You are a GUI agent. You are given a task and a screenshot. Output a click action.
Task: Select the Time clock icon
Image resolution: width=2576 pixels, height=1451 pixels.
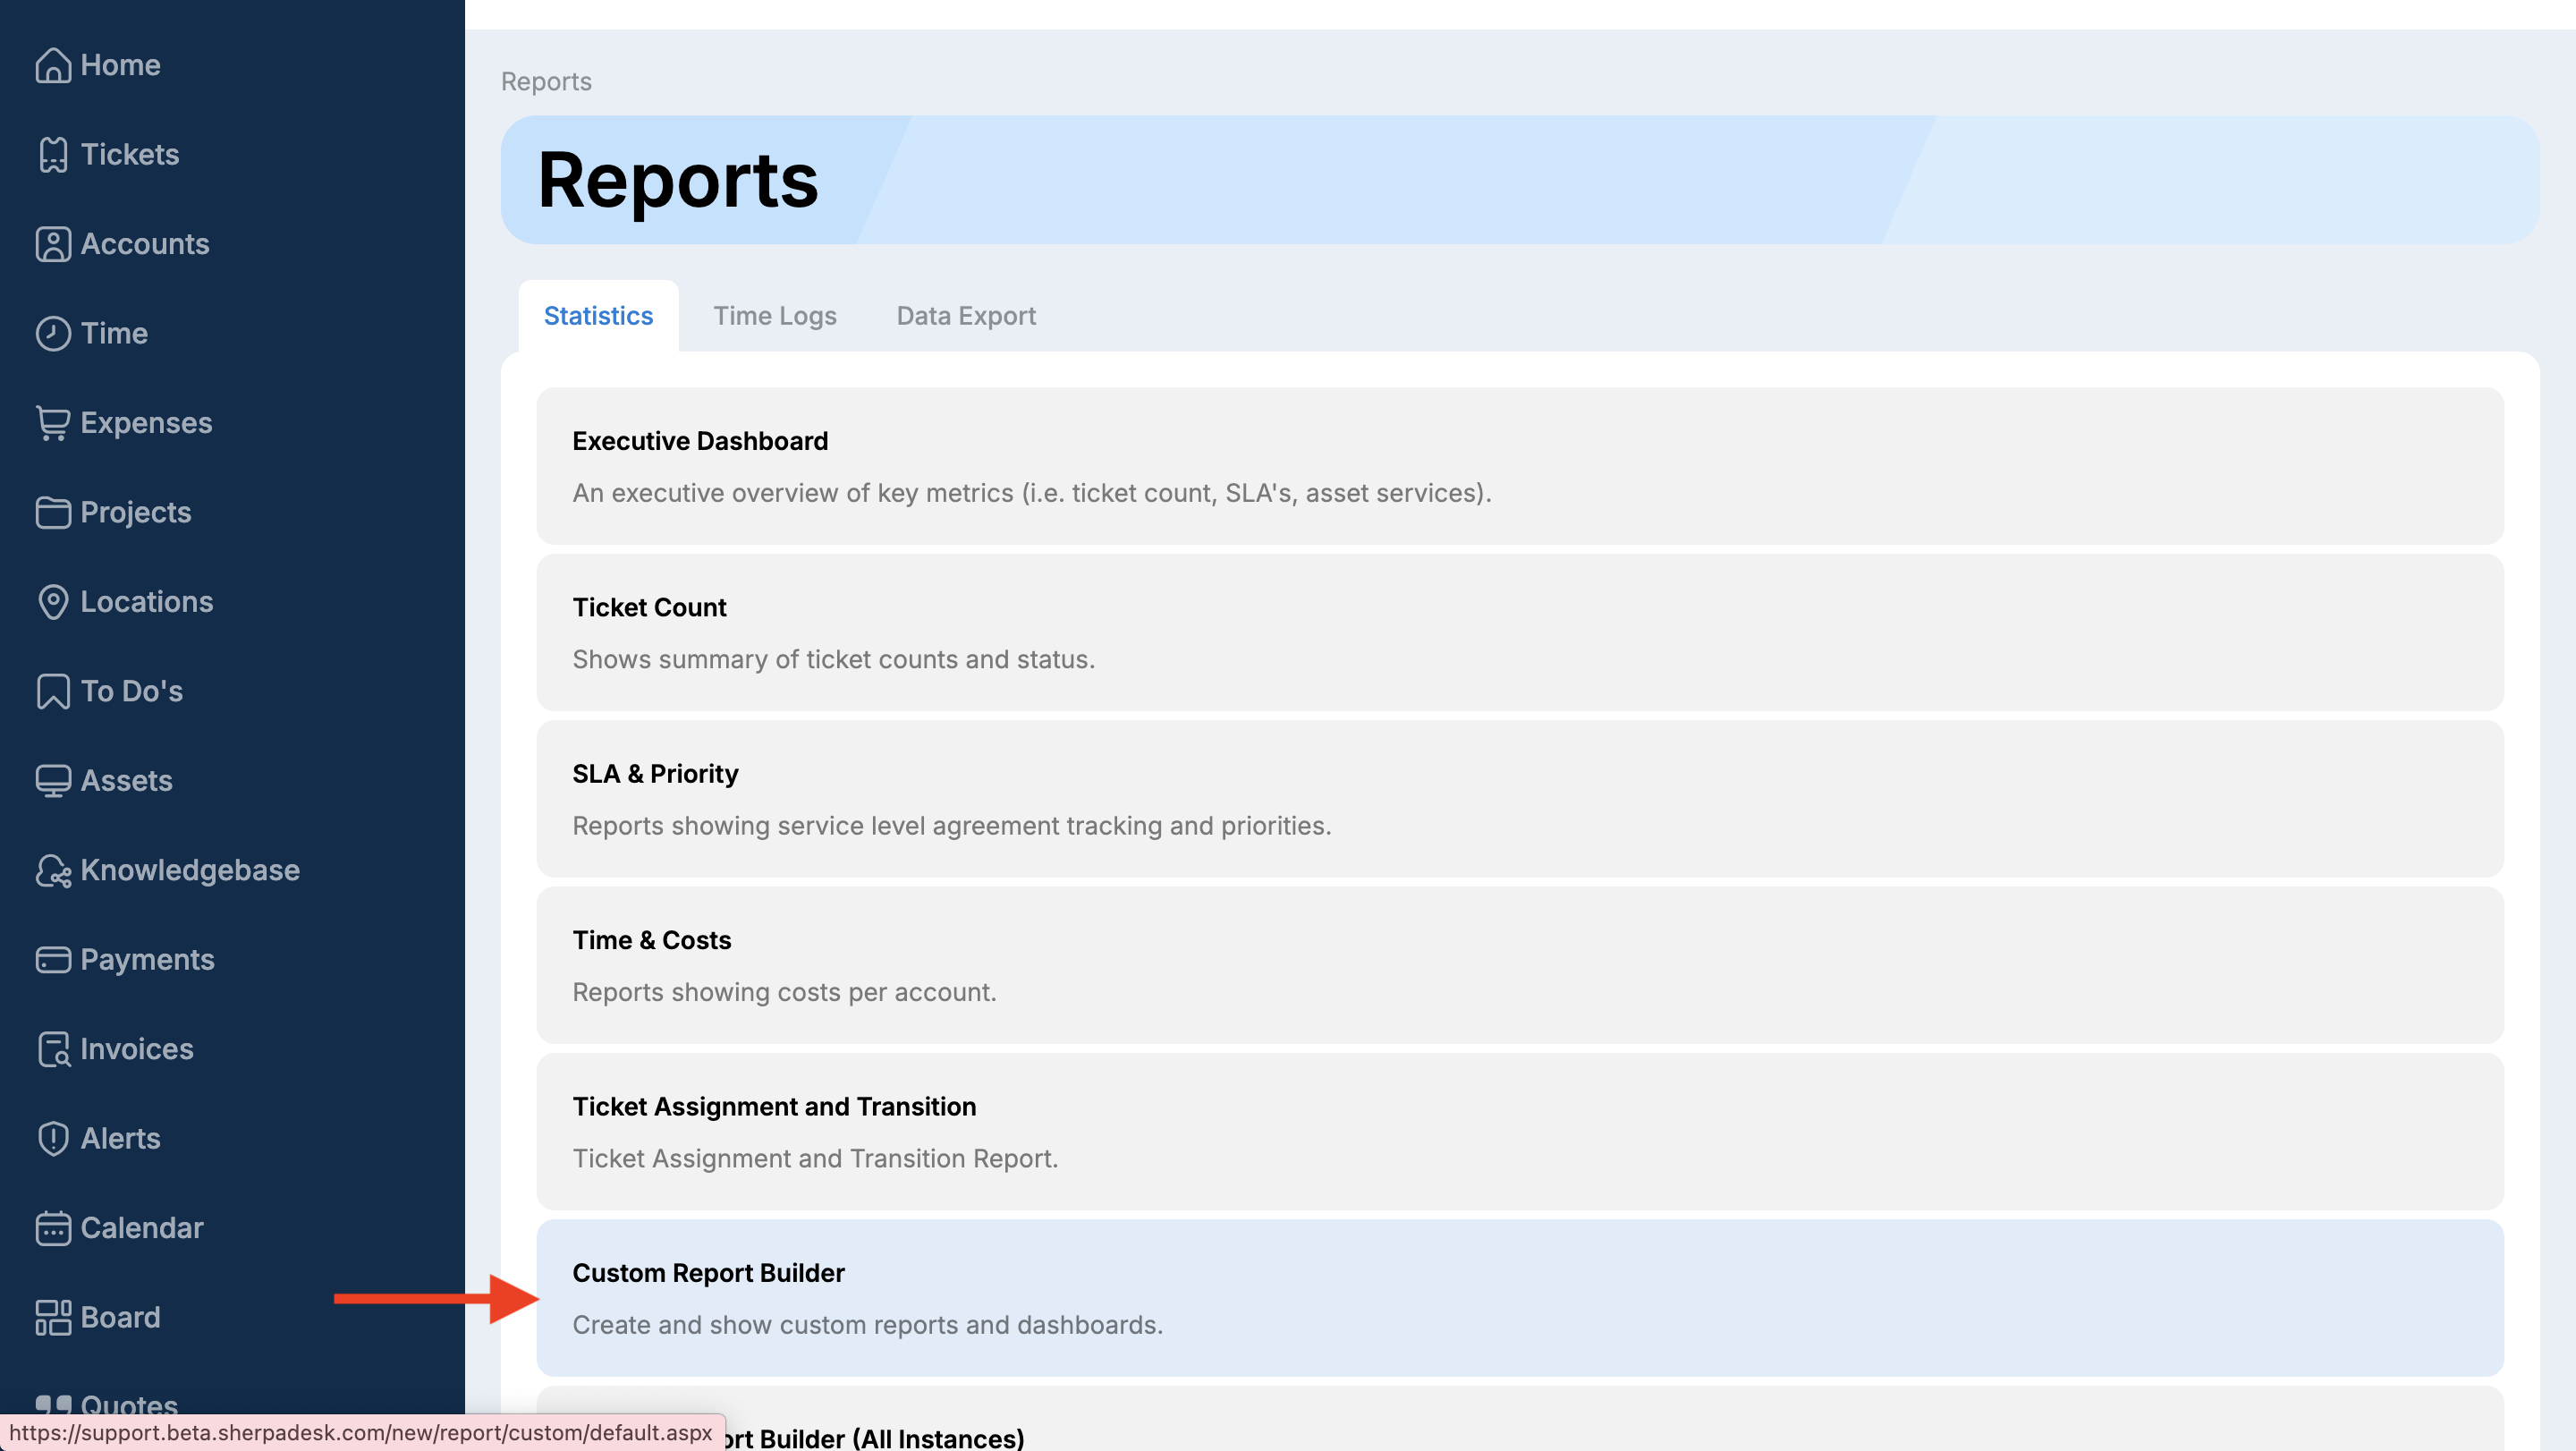(52, 333)
